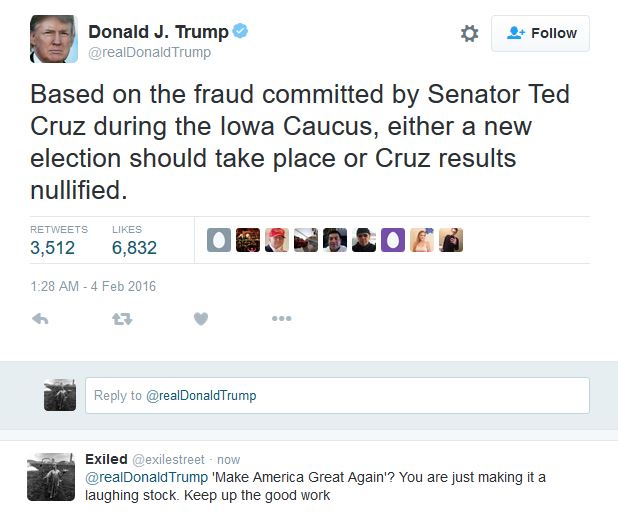This screenshot has height=517, width=618.
Task: Click the reply arrow icon
Action: point(40,319)
